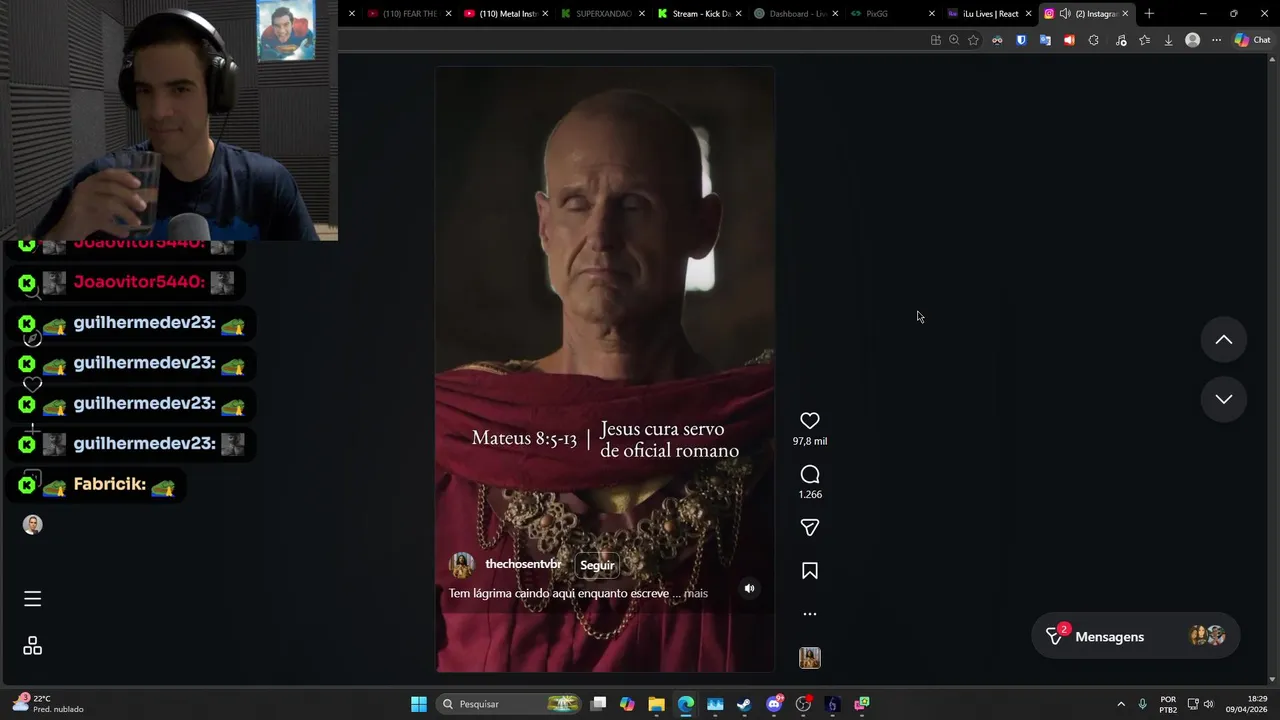
Task: Open Steam from the taskbar
Action: click(744, 704)
